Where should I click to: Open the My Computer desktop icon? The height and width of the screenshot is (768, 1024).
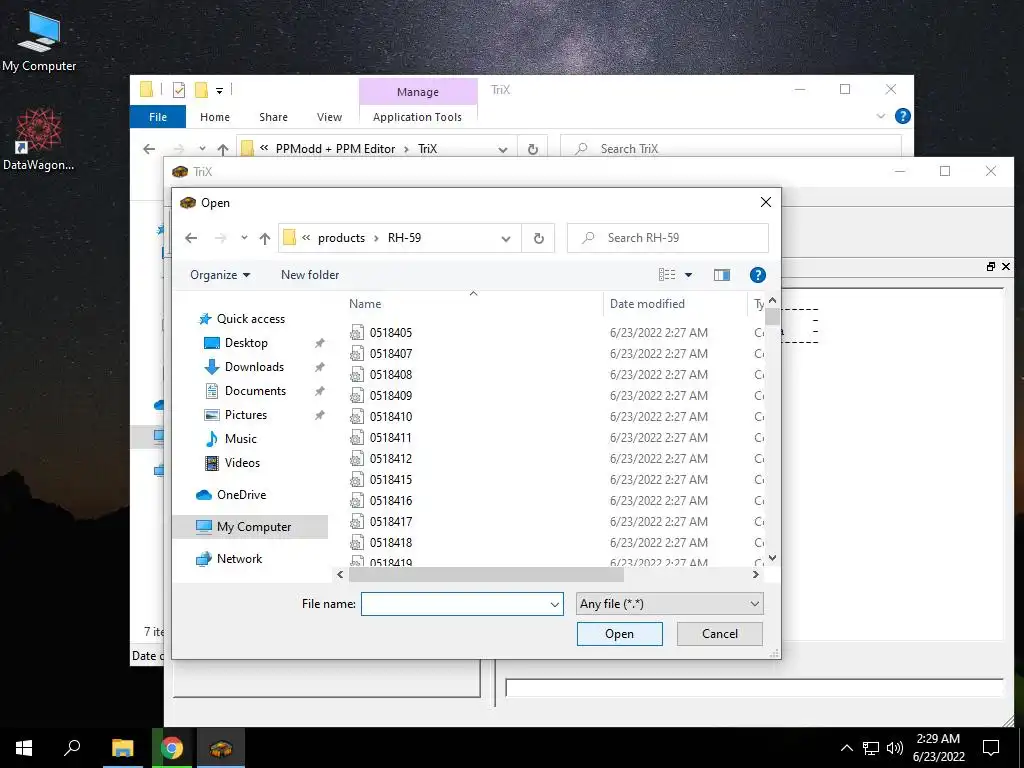[x=39, y=40]
